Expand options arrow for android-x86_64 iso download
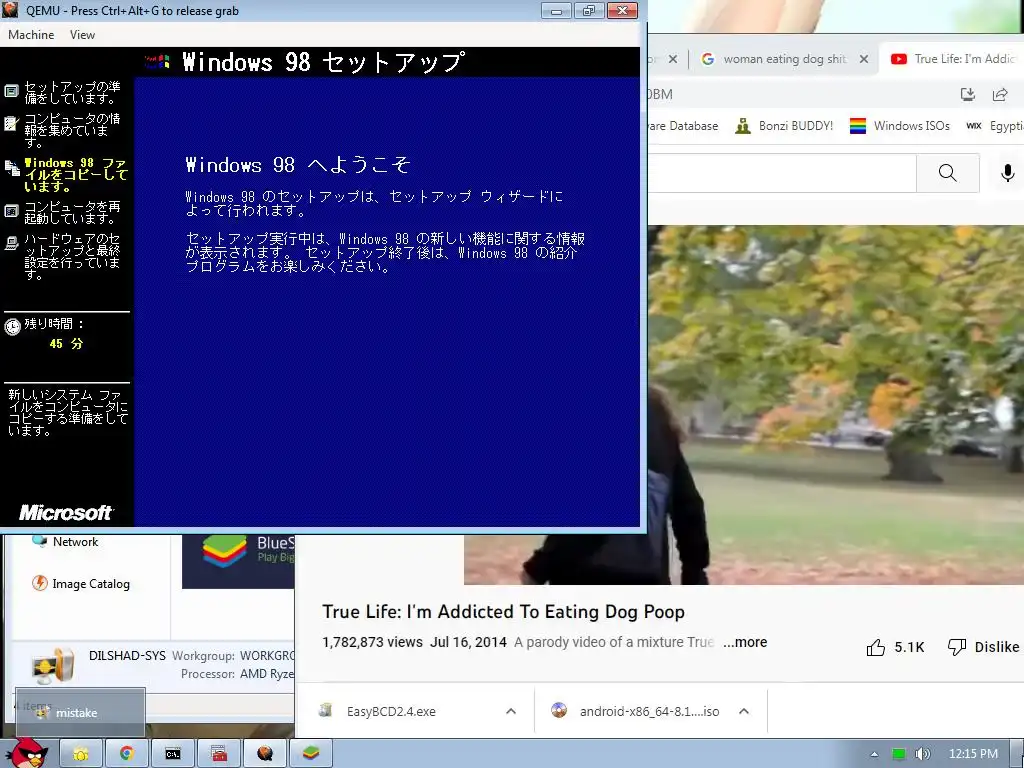The image size is (1024, 768). pos(743,711)
